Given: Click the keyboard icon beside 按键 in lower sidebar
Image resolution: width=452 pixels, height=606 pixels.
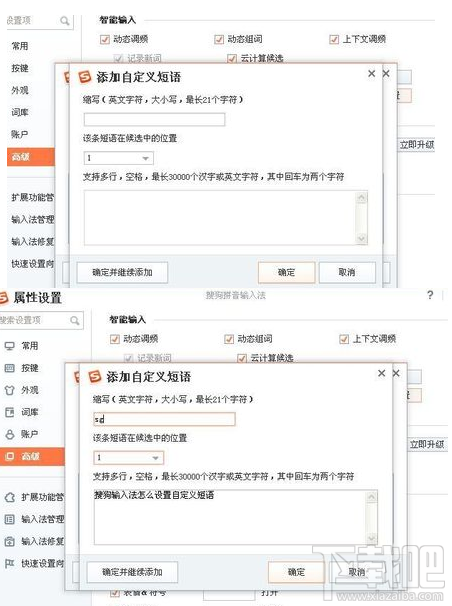Looking at the screenshot, I should pos(10,368).
